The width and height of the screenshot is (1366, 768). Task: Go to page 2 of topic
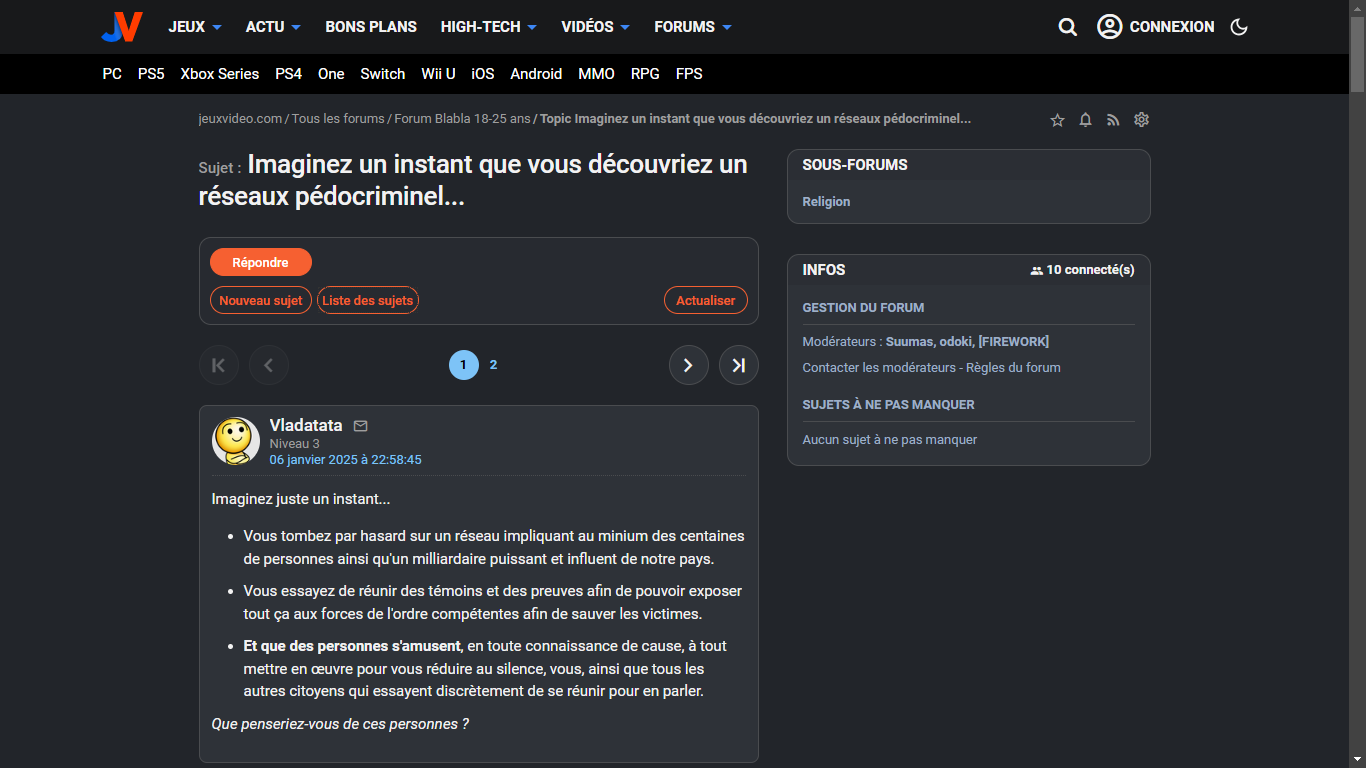point(493,365)
